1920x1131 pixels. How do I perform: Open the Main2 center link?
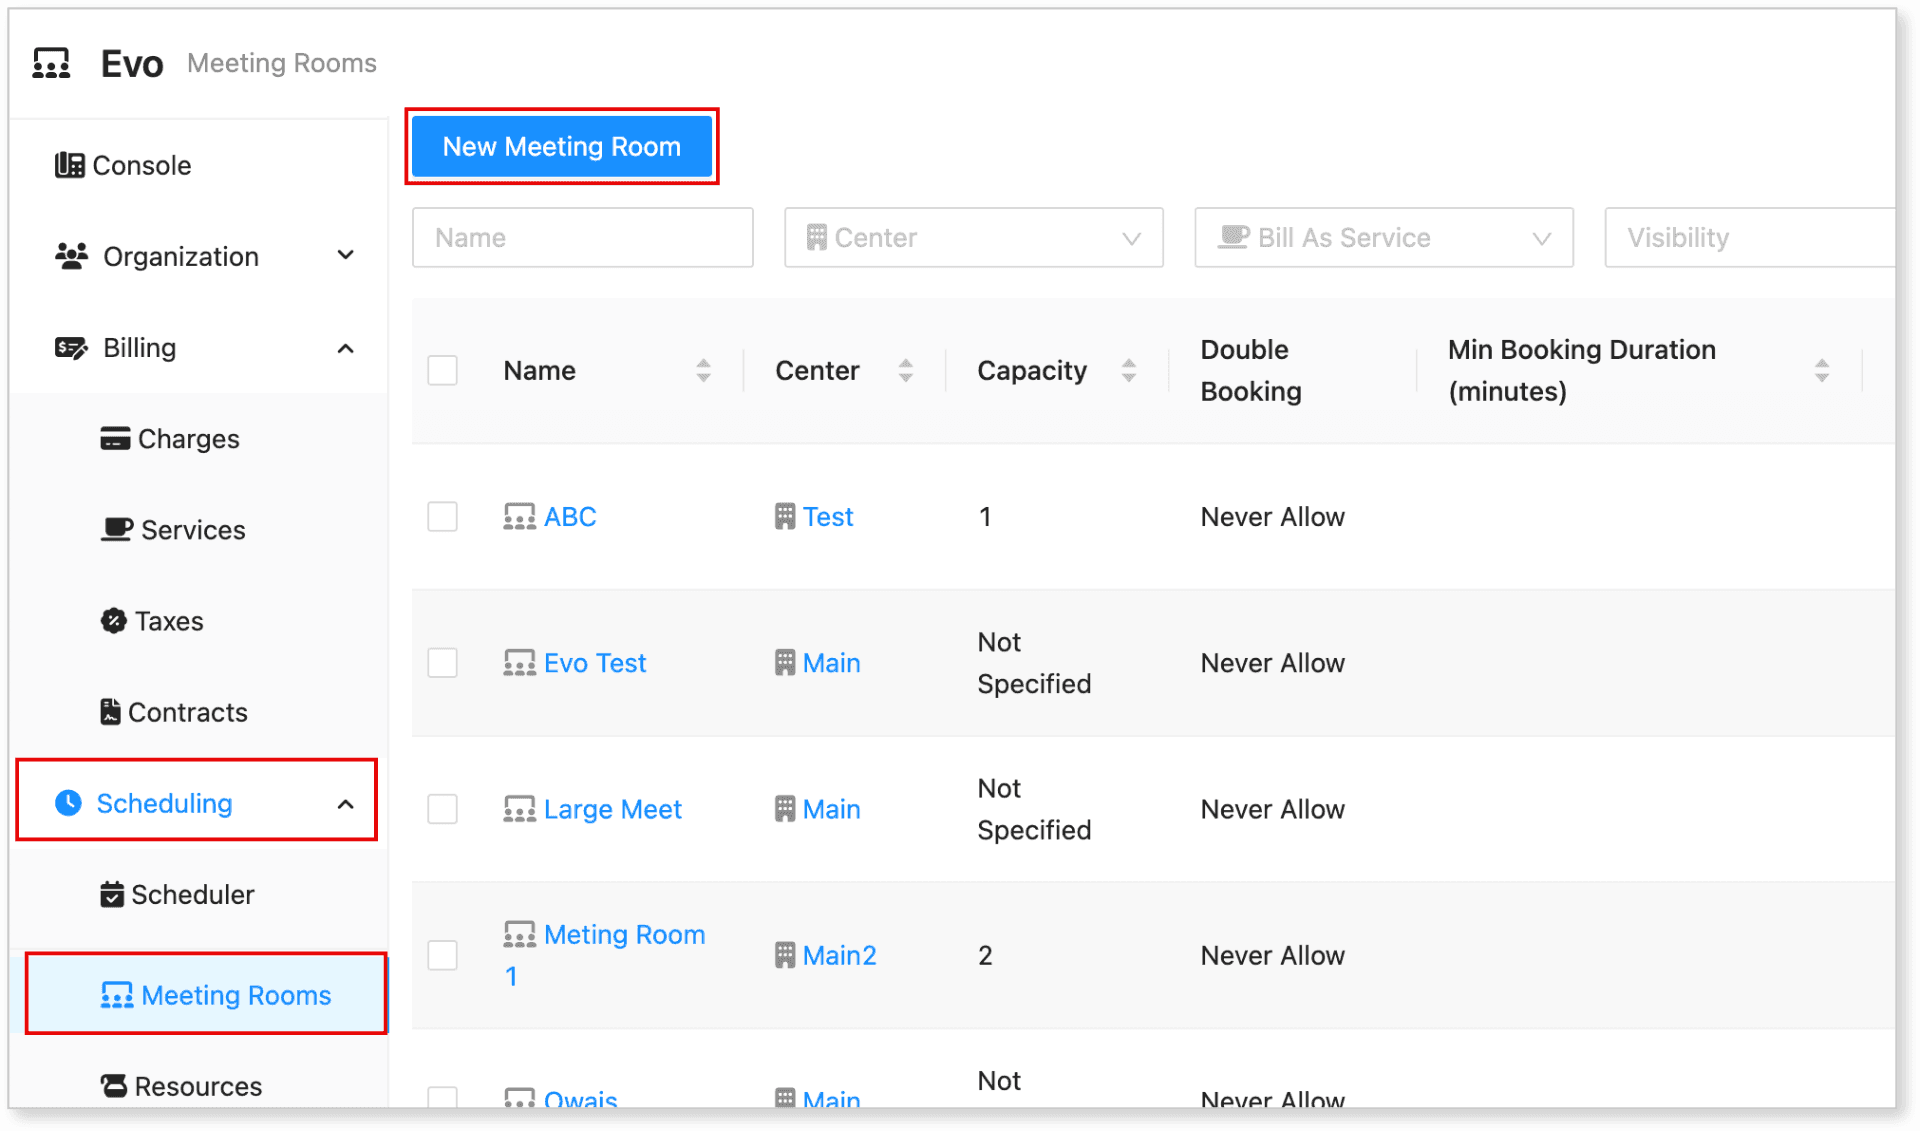tap(839, 955)
